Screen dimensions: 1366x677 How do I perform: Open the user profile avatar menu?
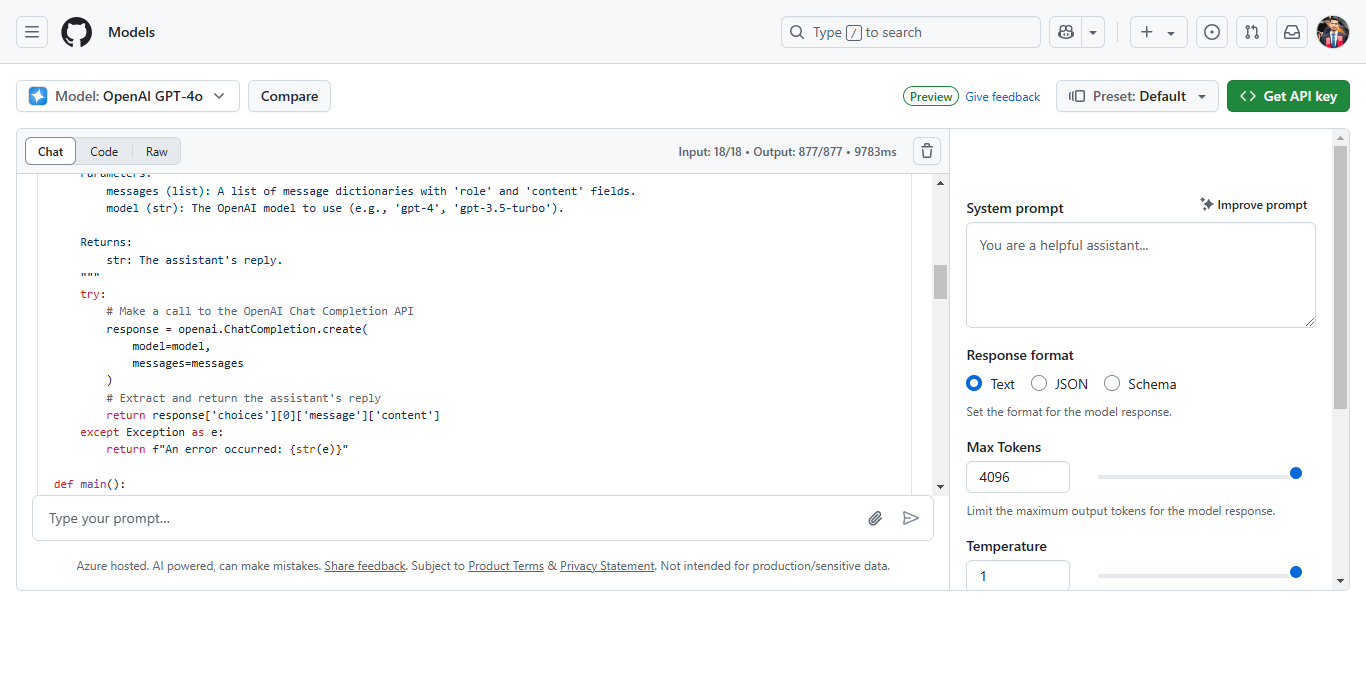1333,32
